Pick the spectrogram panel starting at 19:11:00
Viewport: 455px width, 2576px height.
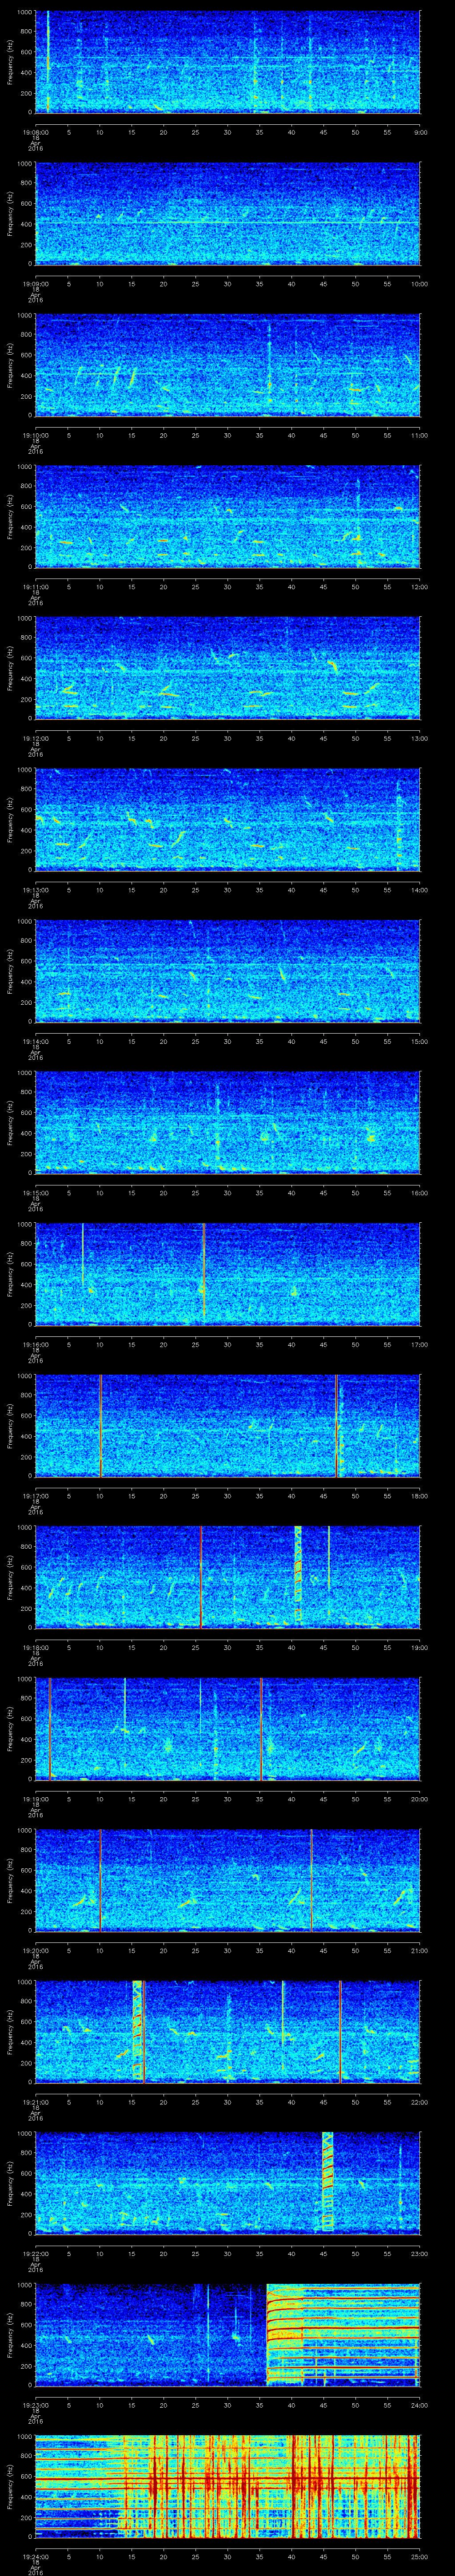pos(227,516)
